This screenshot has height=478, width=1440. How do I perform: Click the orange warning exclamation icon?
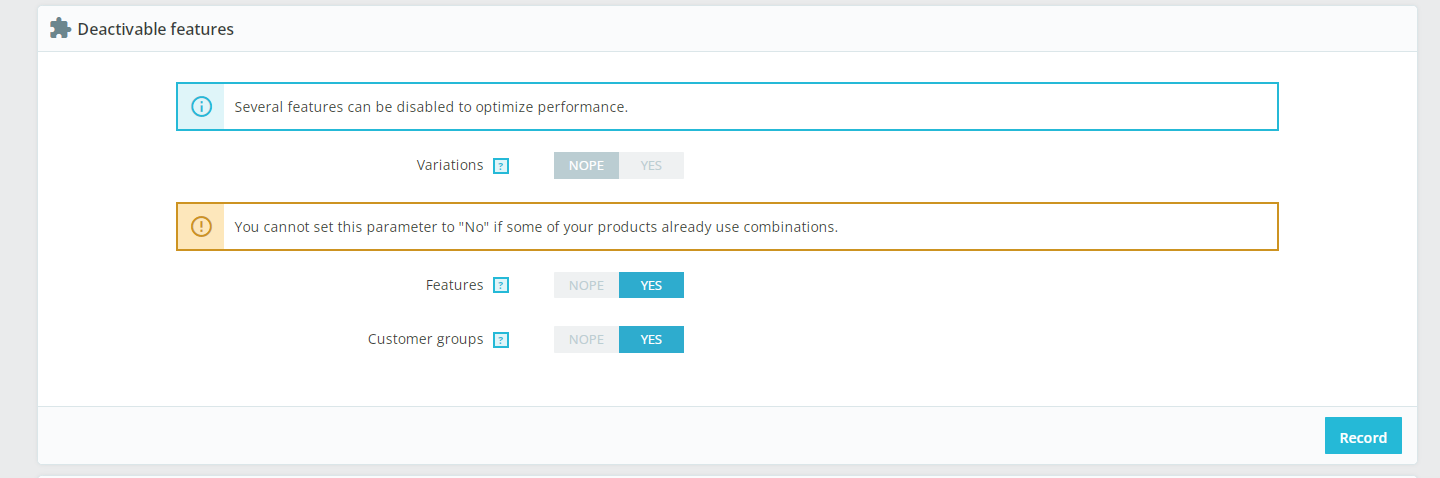201,226
